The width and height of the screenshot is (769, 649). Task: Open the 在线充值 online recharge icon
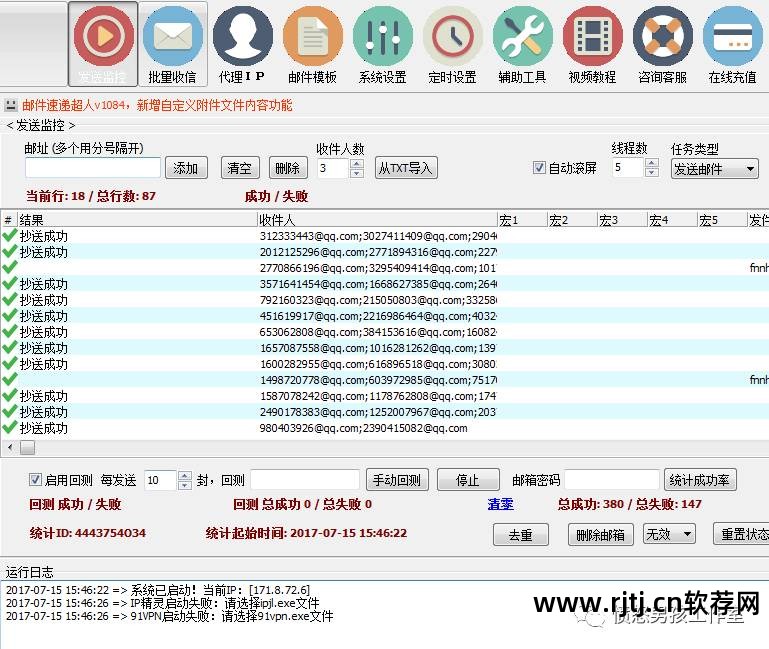pos(733,44)
